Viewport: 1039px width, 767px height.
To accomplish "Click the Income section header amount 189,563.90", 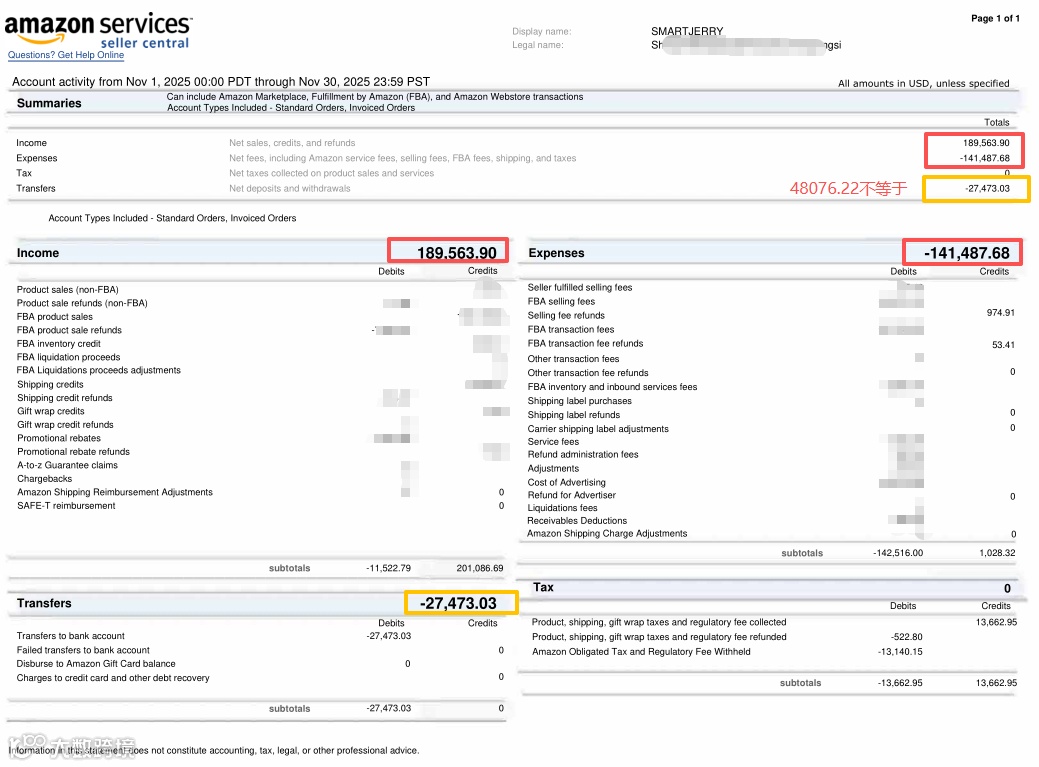I will 457,253.
